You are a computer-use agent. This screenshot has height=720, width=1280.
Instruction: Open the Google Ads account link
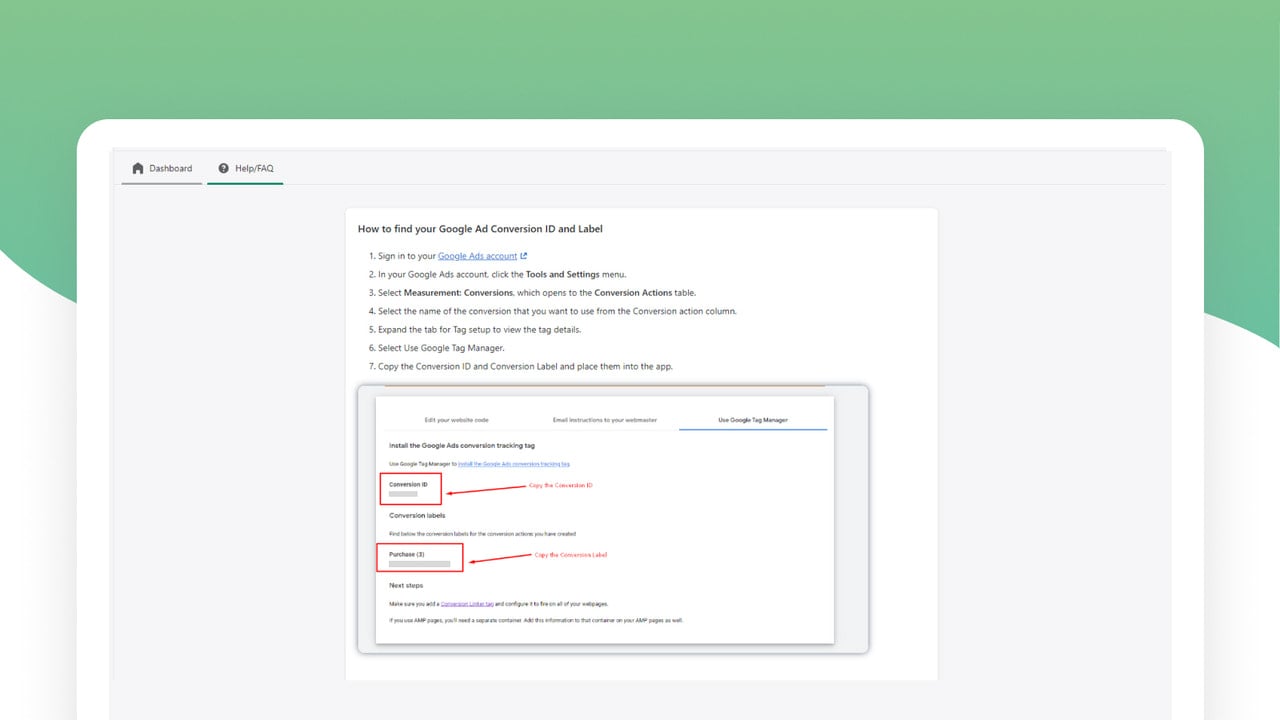click(x=477, y=256)
